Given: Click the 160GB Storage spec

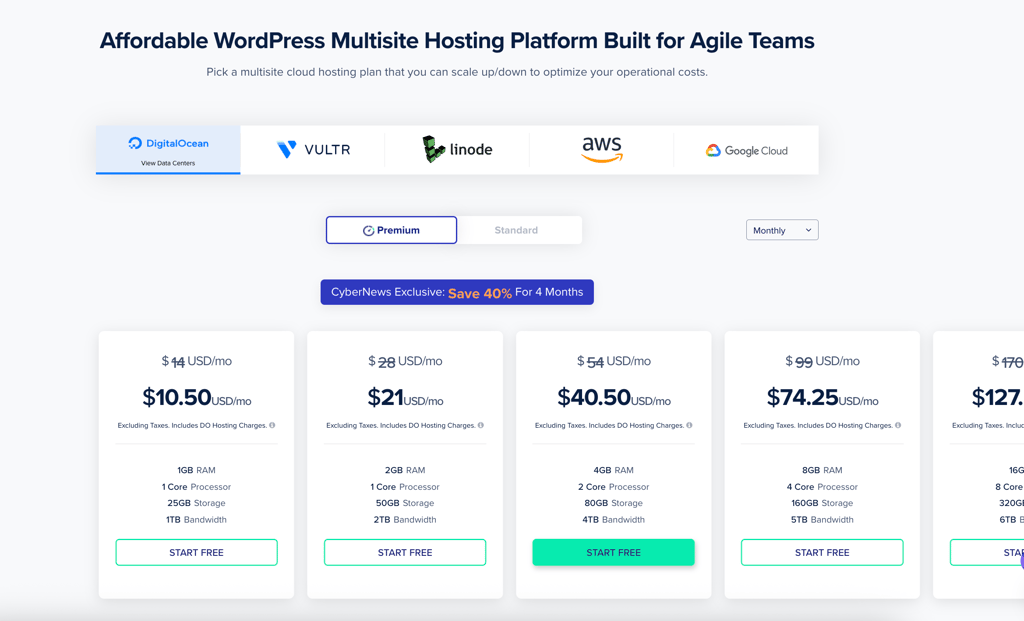Looking at the screenshot, I should coord(822,503).
